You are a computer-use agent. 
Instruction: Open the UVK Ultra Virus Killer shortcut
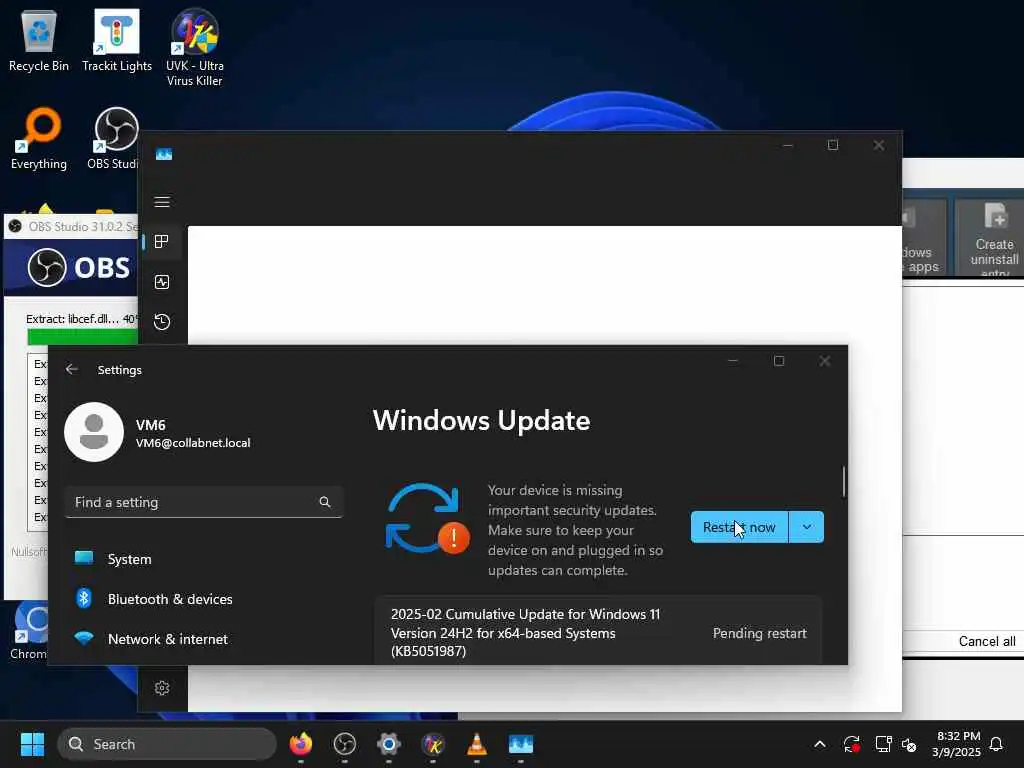coord(195,47)
